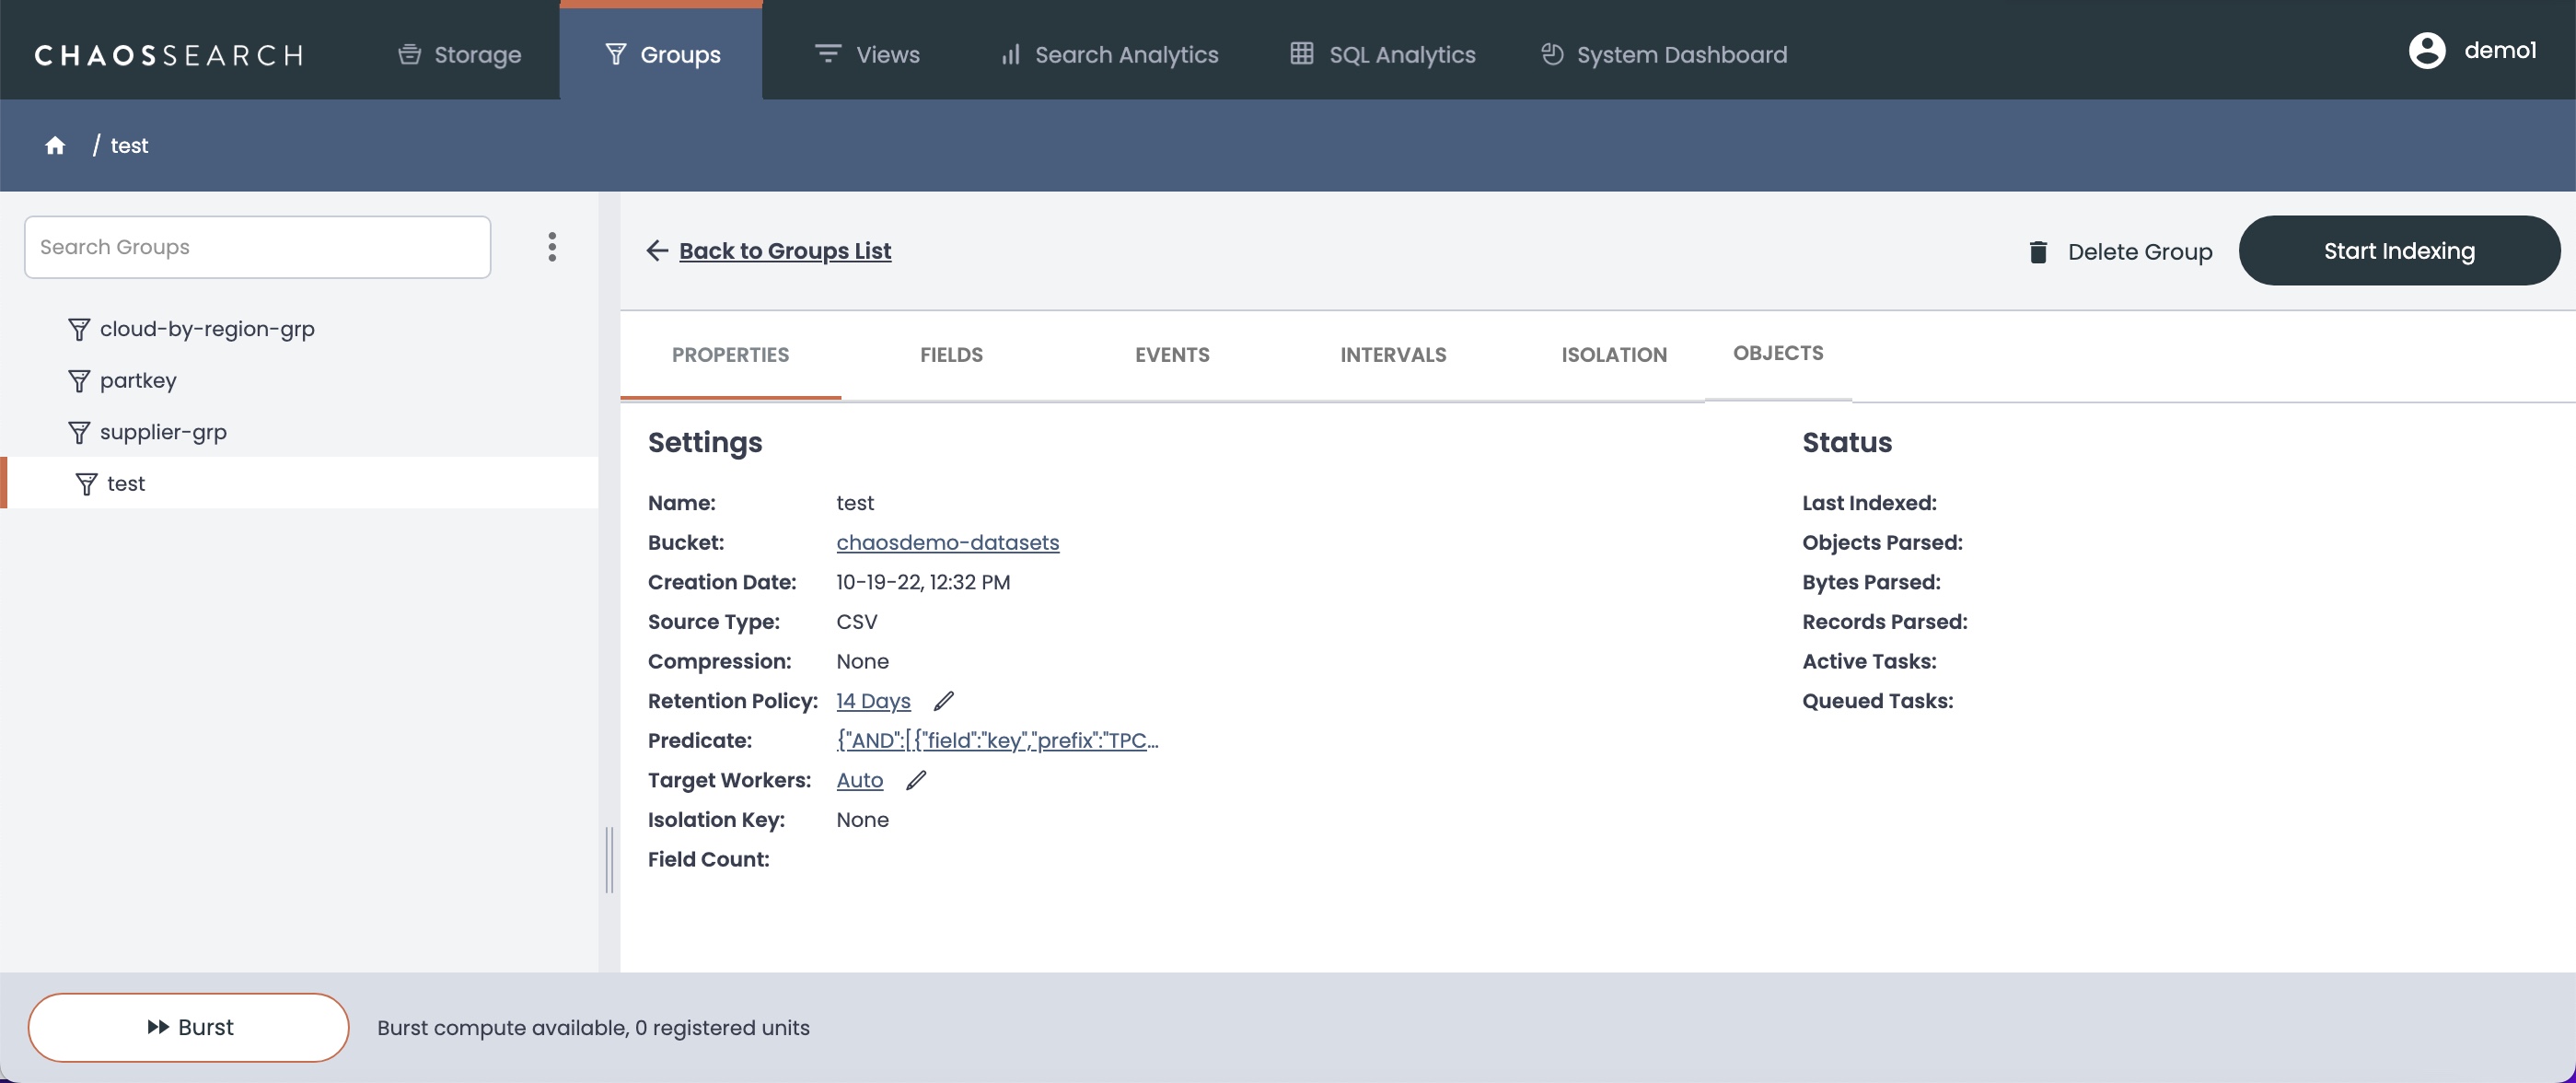This screenshot has height=1083, width=2576.
Task: Open the chaosdemo-datasets bucket link
Action: point(947,542)
